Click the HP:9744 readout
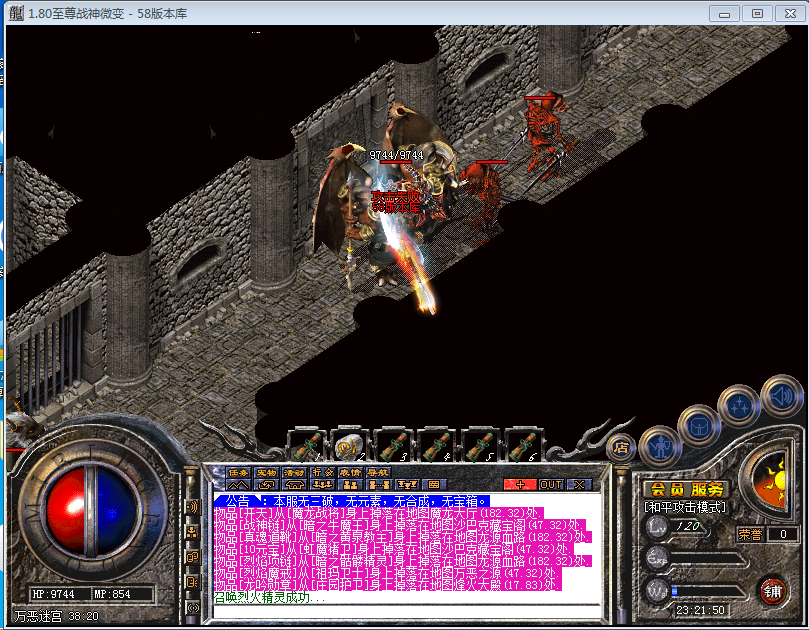Screen dimensions: 809x630 click(54, 594)
